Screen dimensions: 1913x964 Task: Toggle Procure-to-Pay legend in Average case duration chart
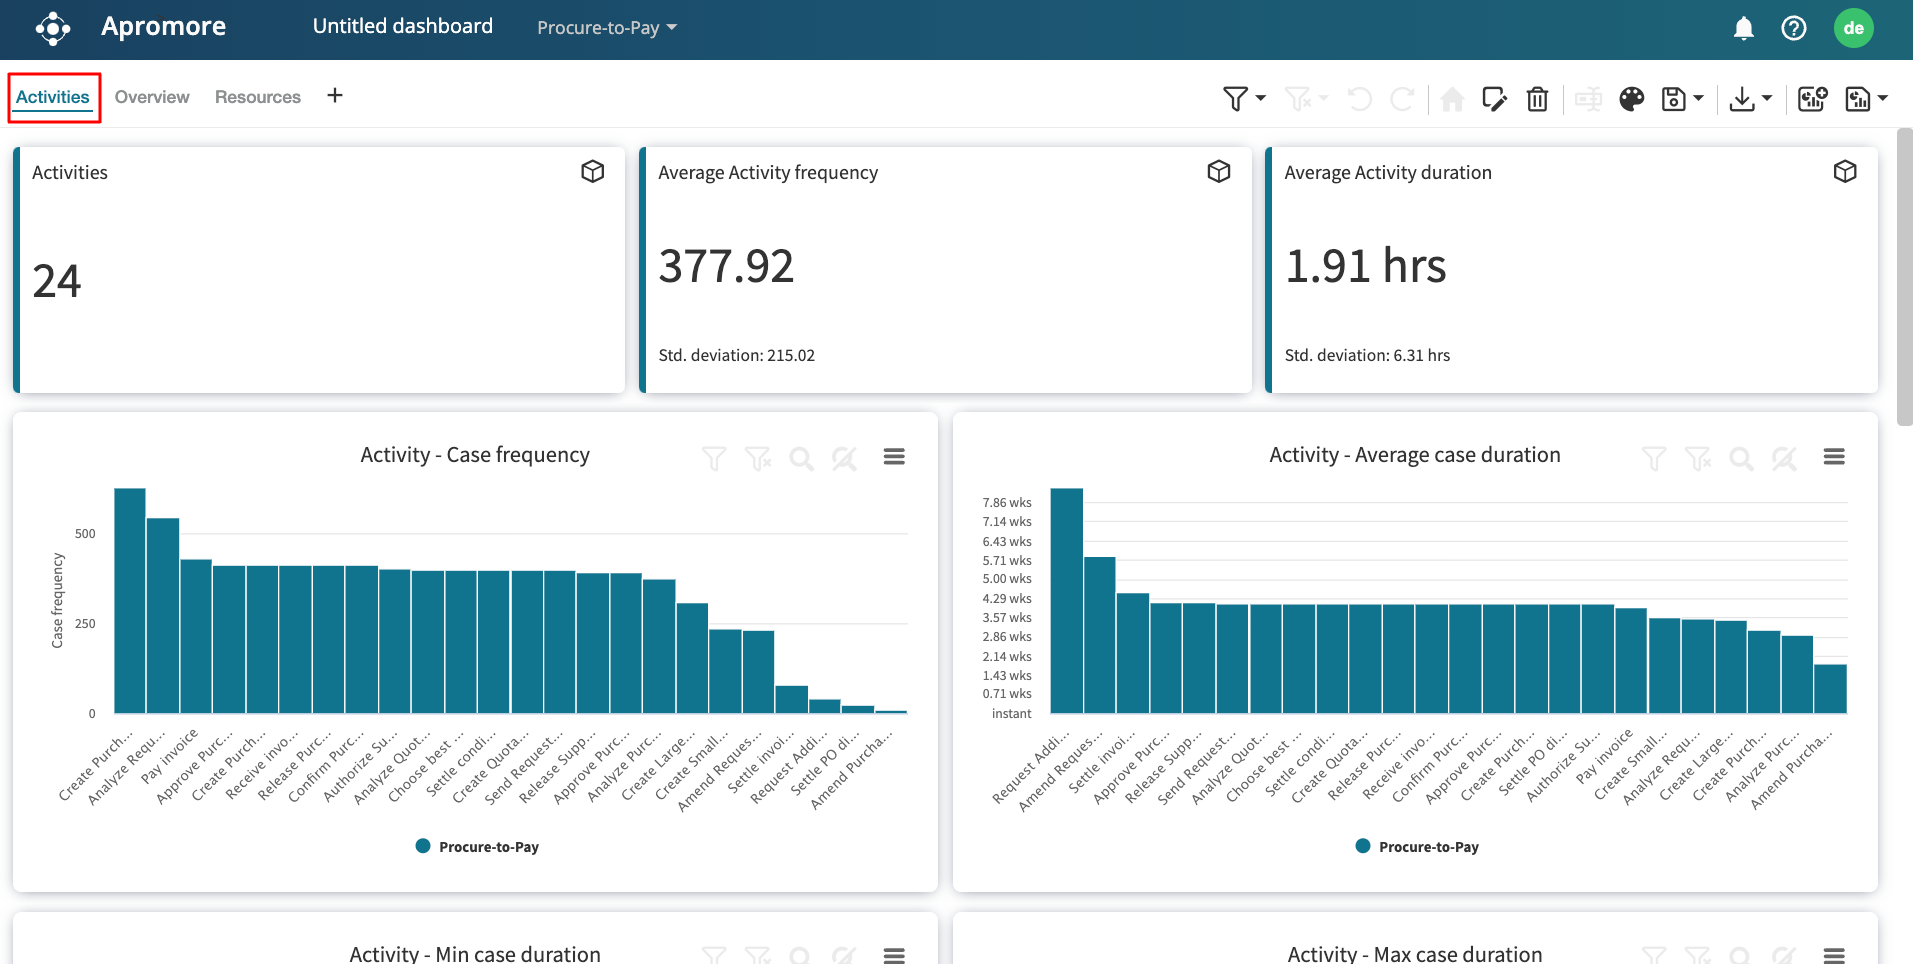pos(1417,847)
